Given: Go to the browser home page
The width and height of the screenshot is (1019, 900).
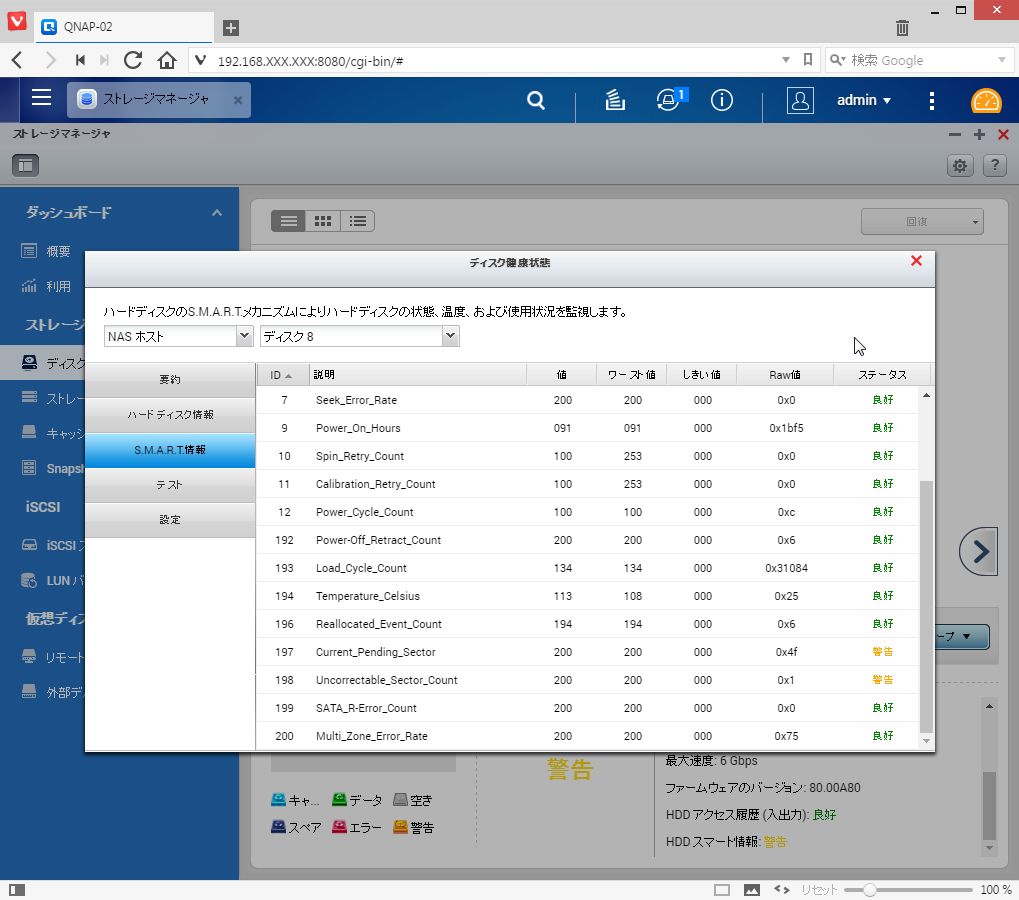Looking at the screenshot, I should coord(167,60).
